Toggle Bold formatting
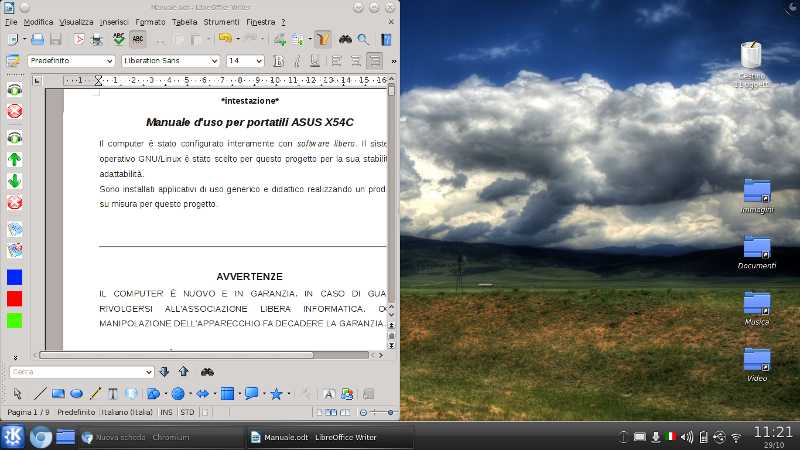Viewport: 800px width, 450px height. (279, 61)
